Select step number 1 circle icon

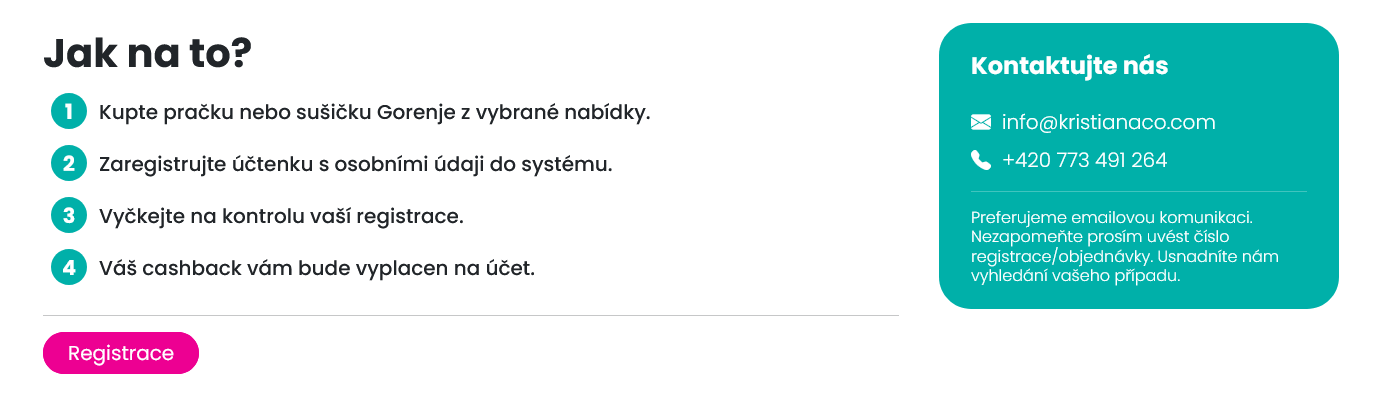pyautogui.click(x=68, y=112)
